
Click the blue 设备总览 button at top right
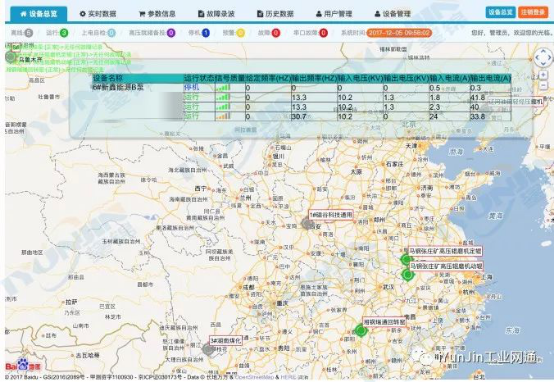500,12
